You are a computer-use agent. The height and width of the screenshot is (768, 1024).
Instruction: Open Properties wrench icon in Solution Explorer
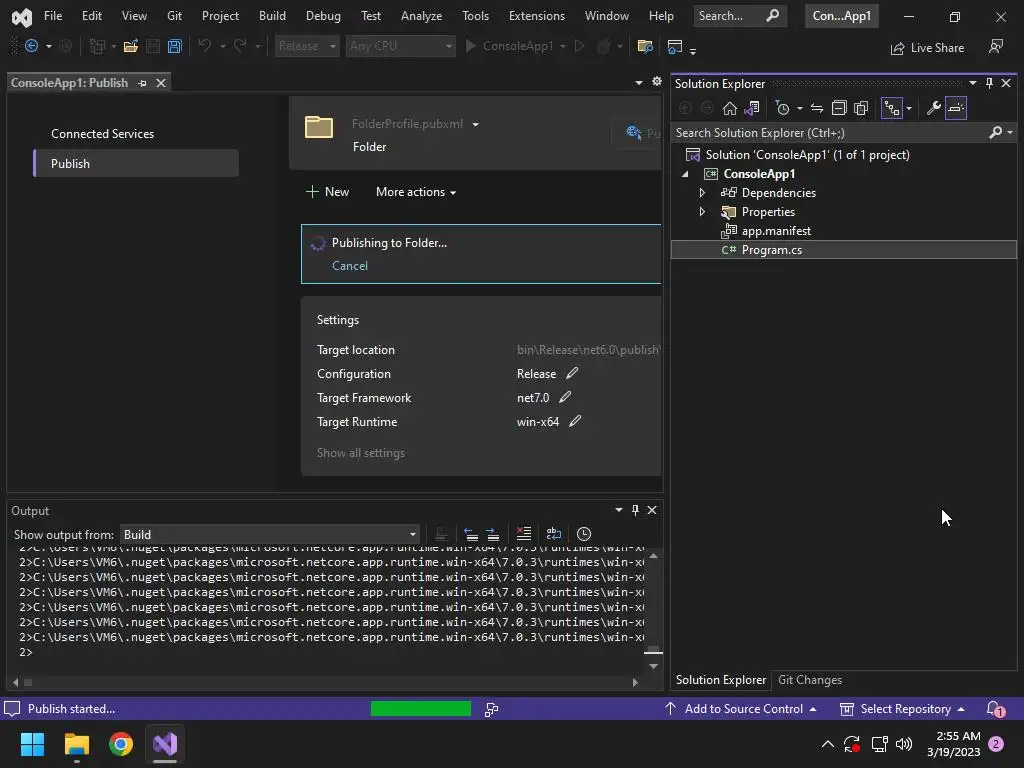point(934,108)
